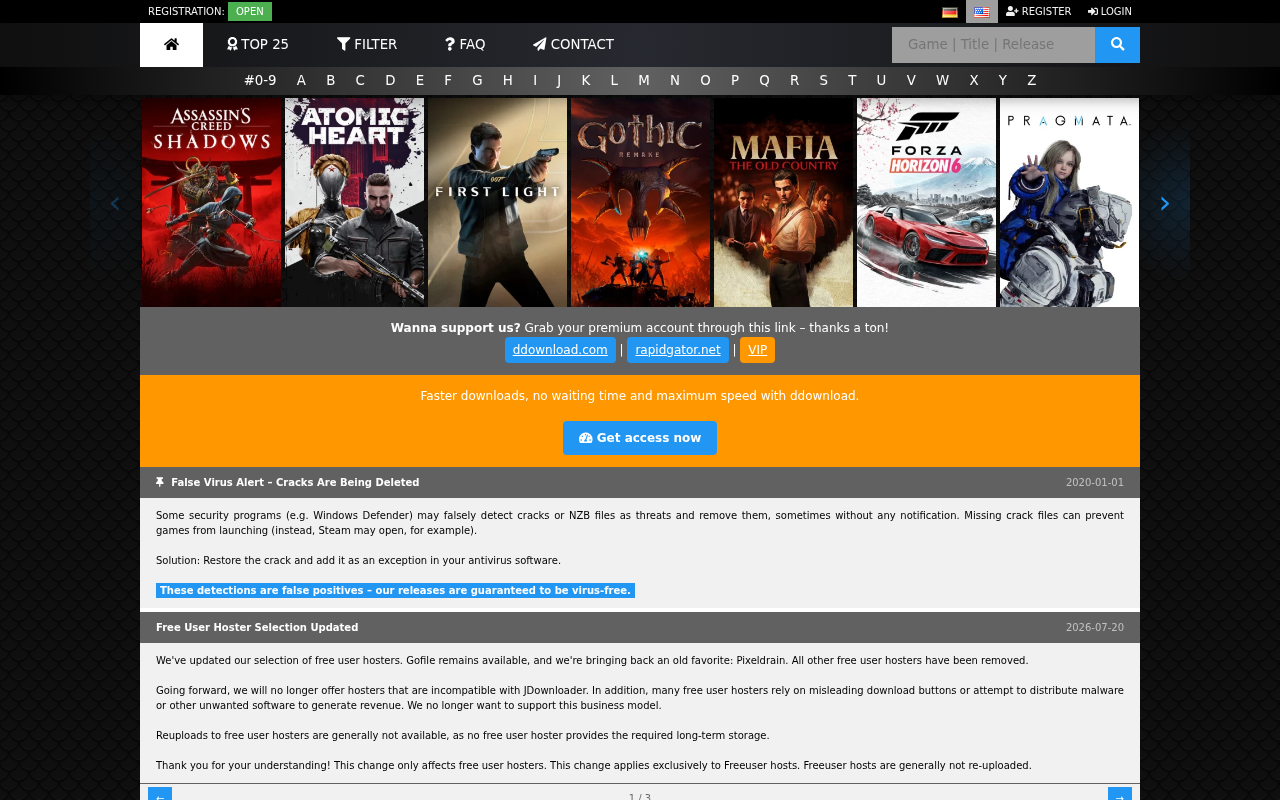Click highlighted virus-free guarantee text
1280x800 pixels.
[x=395, y=591]
